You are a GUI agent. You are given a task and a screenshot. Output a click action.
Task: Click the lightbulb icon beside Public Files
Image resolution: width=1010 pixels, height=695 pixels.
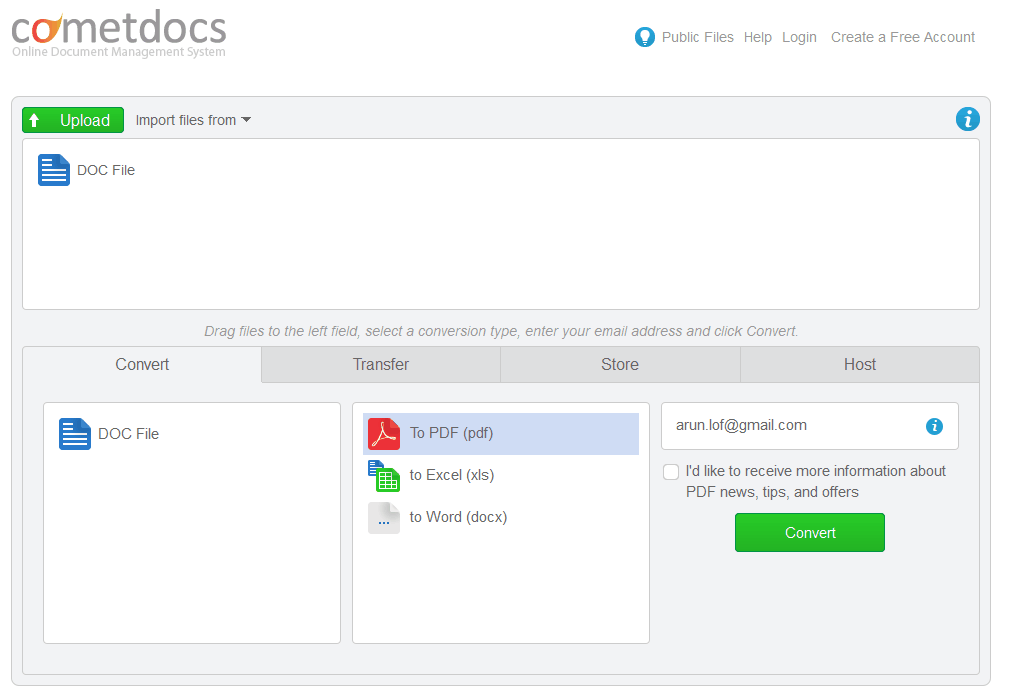(x=644, y=37)
